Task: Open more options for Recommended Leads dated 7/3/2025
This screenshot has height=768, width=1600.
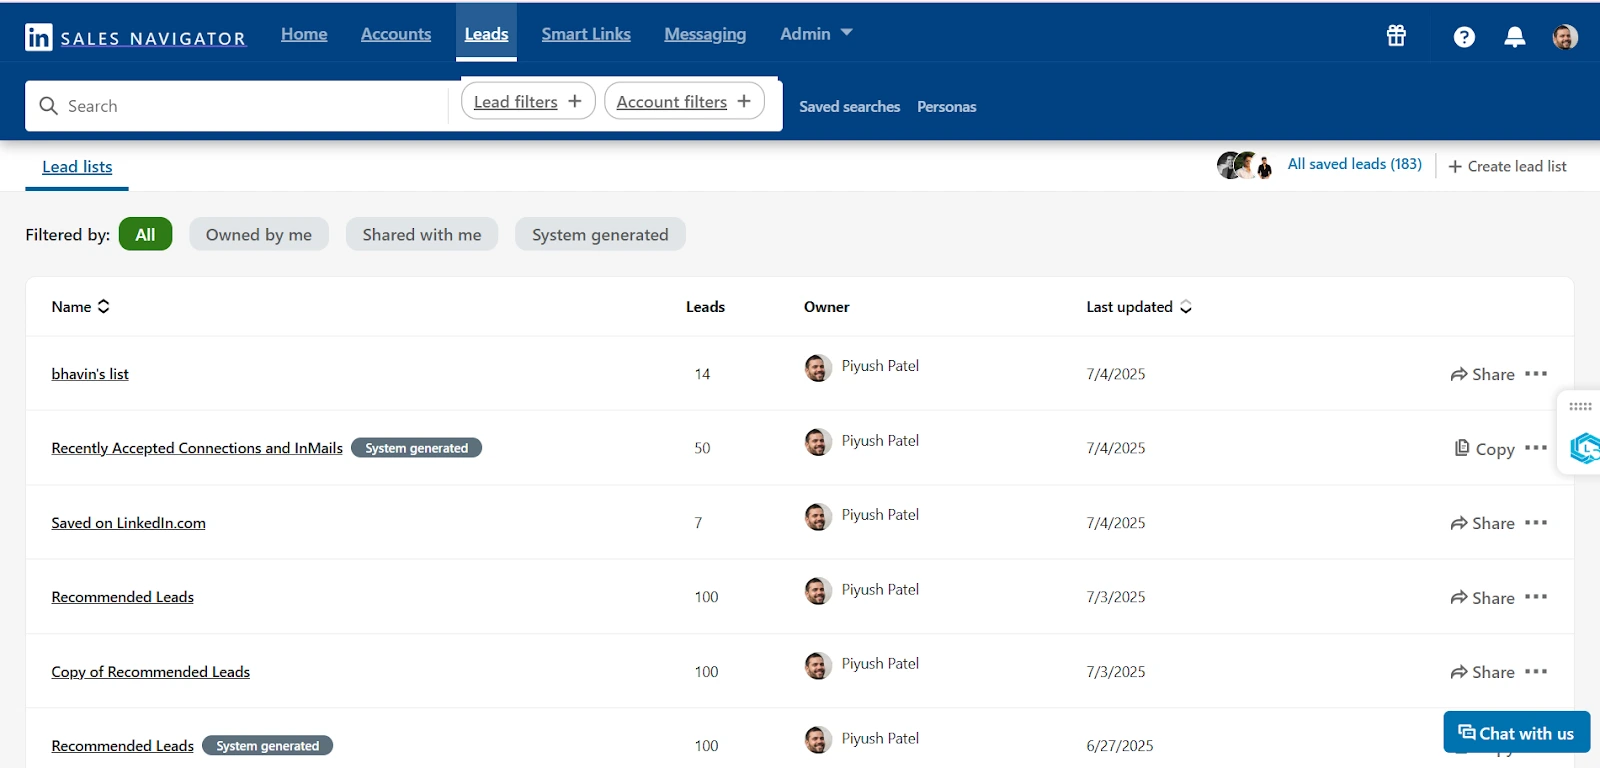Action: coord(1536,596)
